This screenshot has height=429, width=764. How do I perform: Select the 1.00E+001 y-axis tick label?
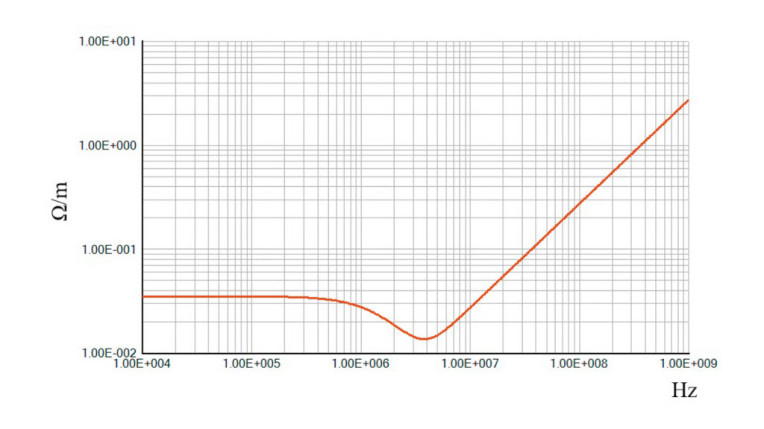coord(109,42)
